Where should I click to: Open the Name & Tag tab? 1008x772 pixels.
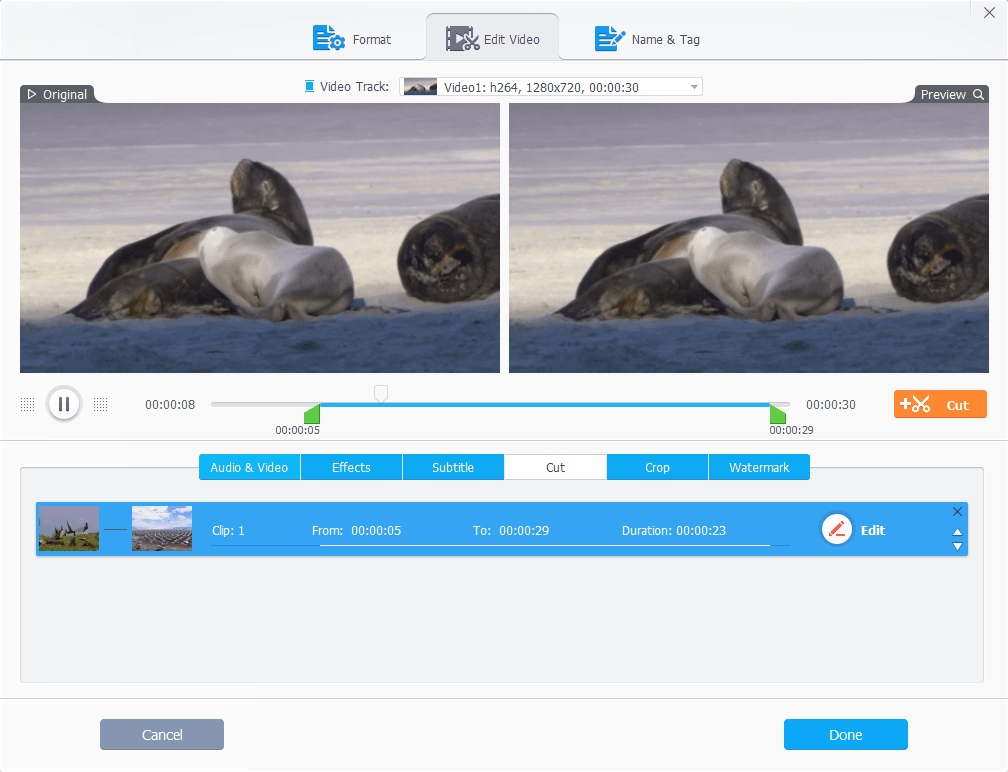click(x=647, y=39)
